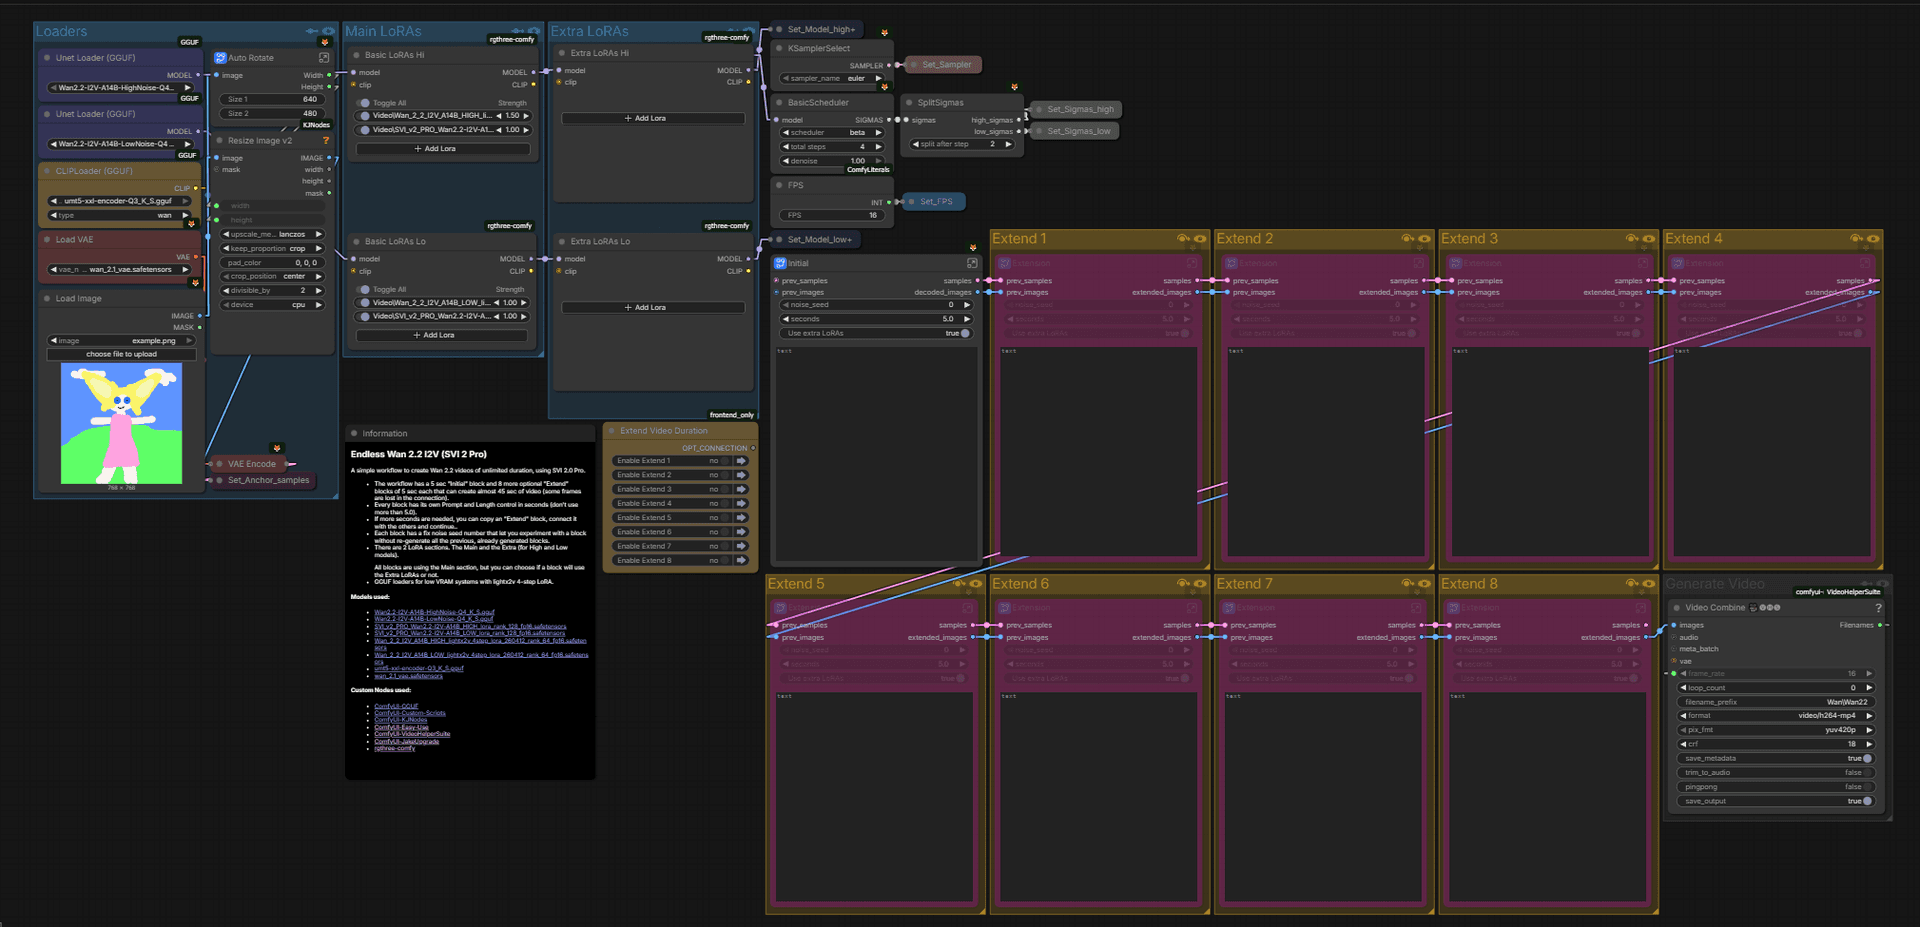Click the collapse dot on BasicScheduler node

(779, 103)
